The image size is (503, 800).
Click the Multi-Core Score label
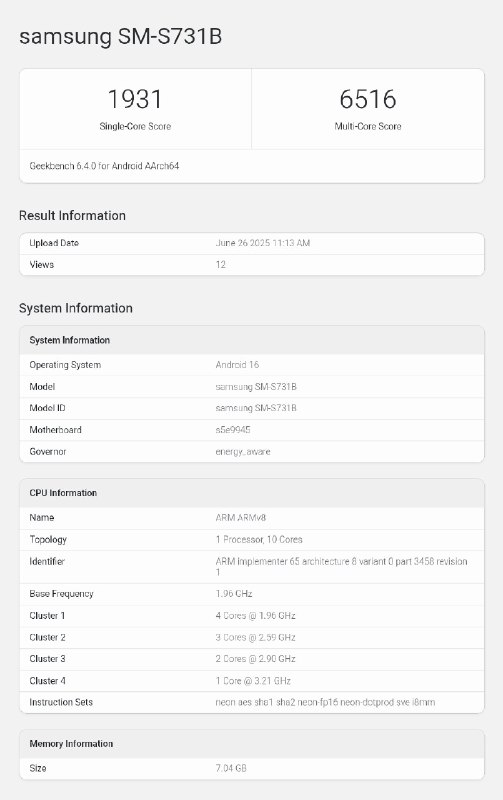pos(368,126)
